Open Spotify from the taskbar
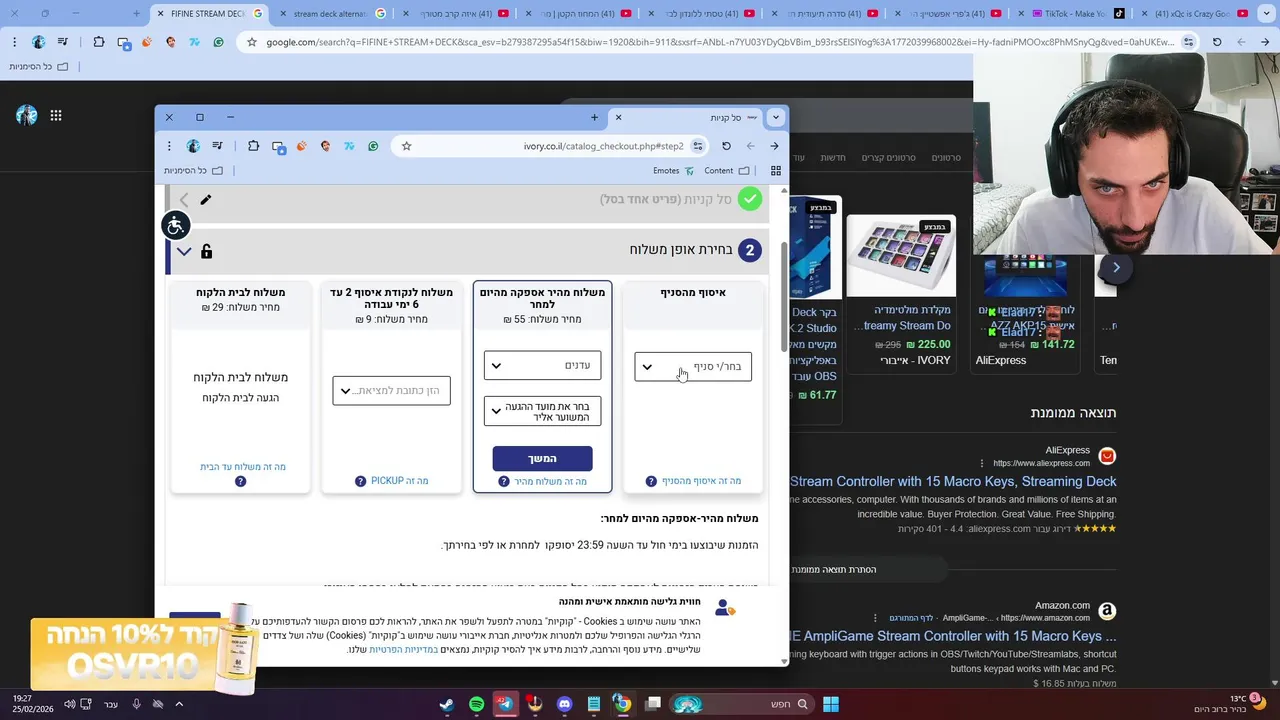1280x720 pixels. [476, 704]
